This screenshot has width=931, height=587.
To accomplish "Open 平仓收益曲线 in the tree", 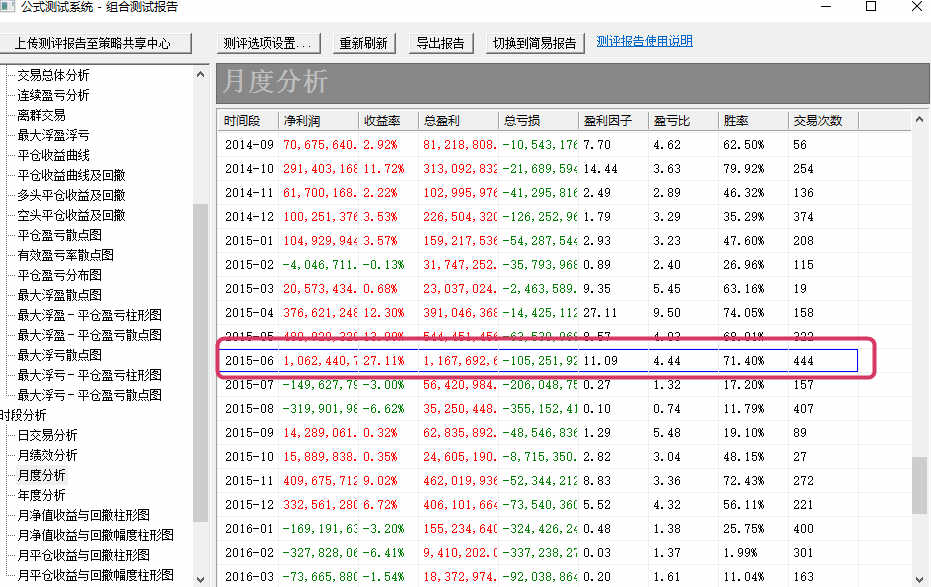I will (53, 155).
